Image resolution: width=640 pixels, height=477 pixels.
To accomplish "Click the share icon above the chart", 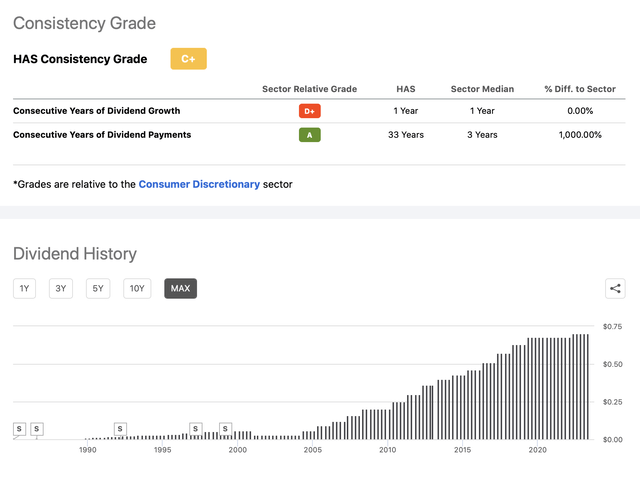I will click(615, 288).
